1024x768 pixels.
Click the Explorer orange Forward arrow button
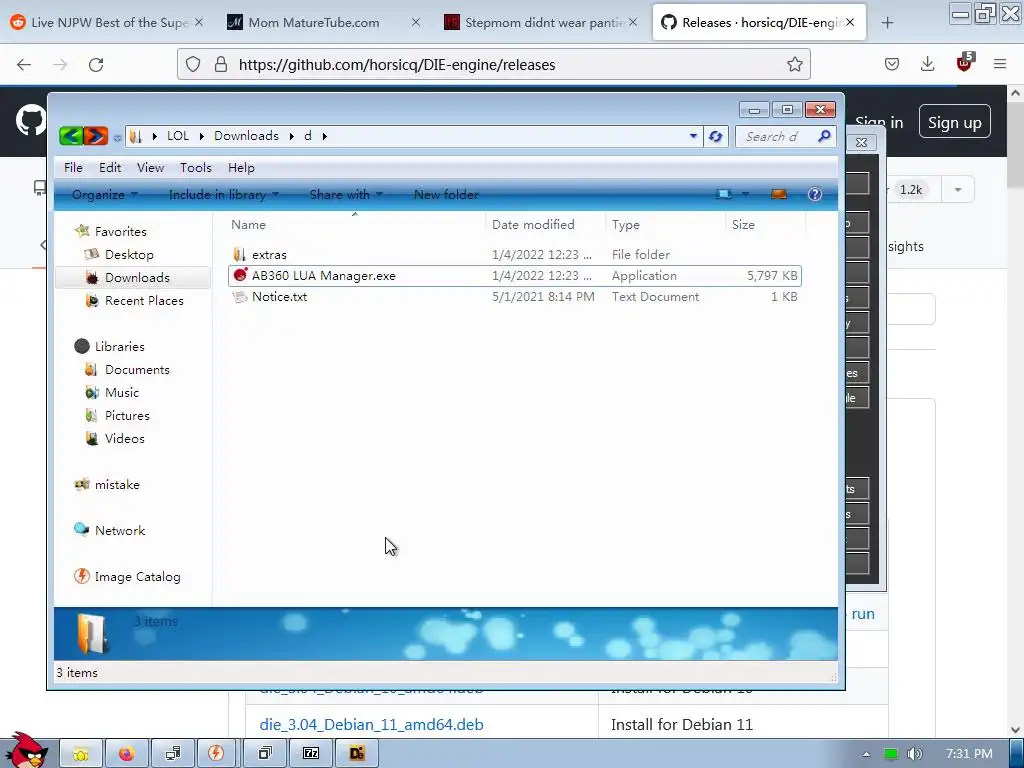point(95,136)
